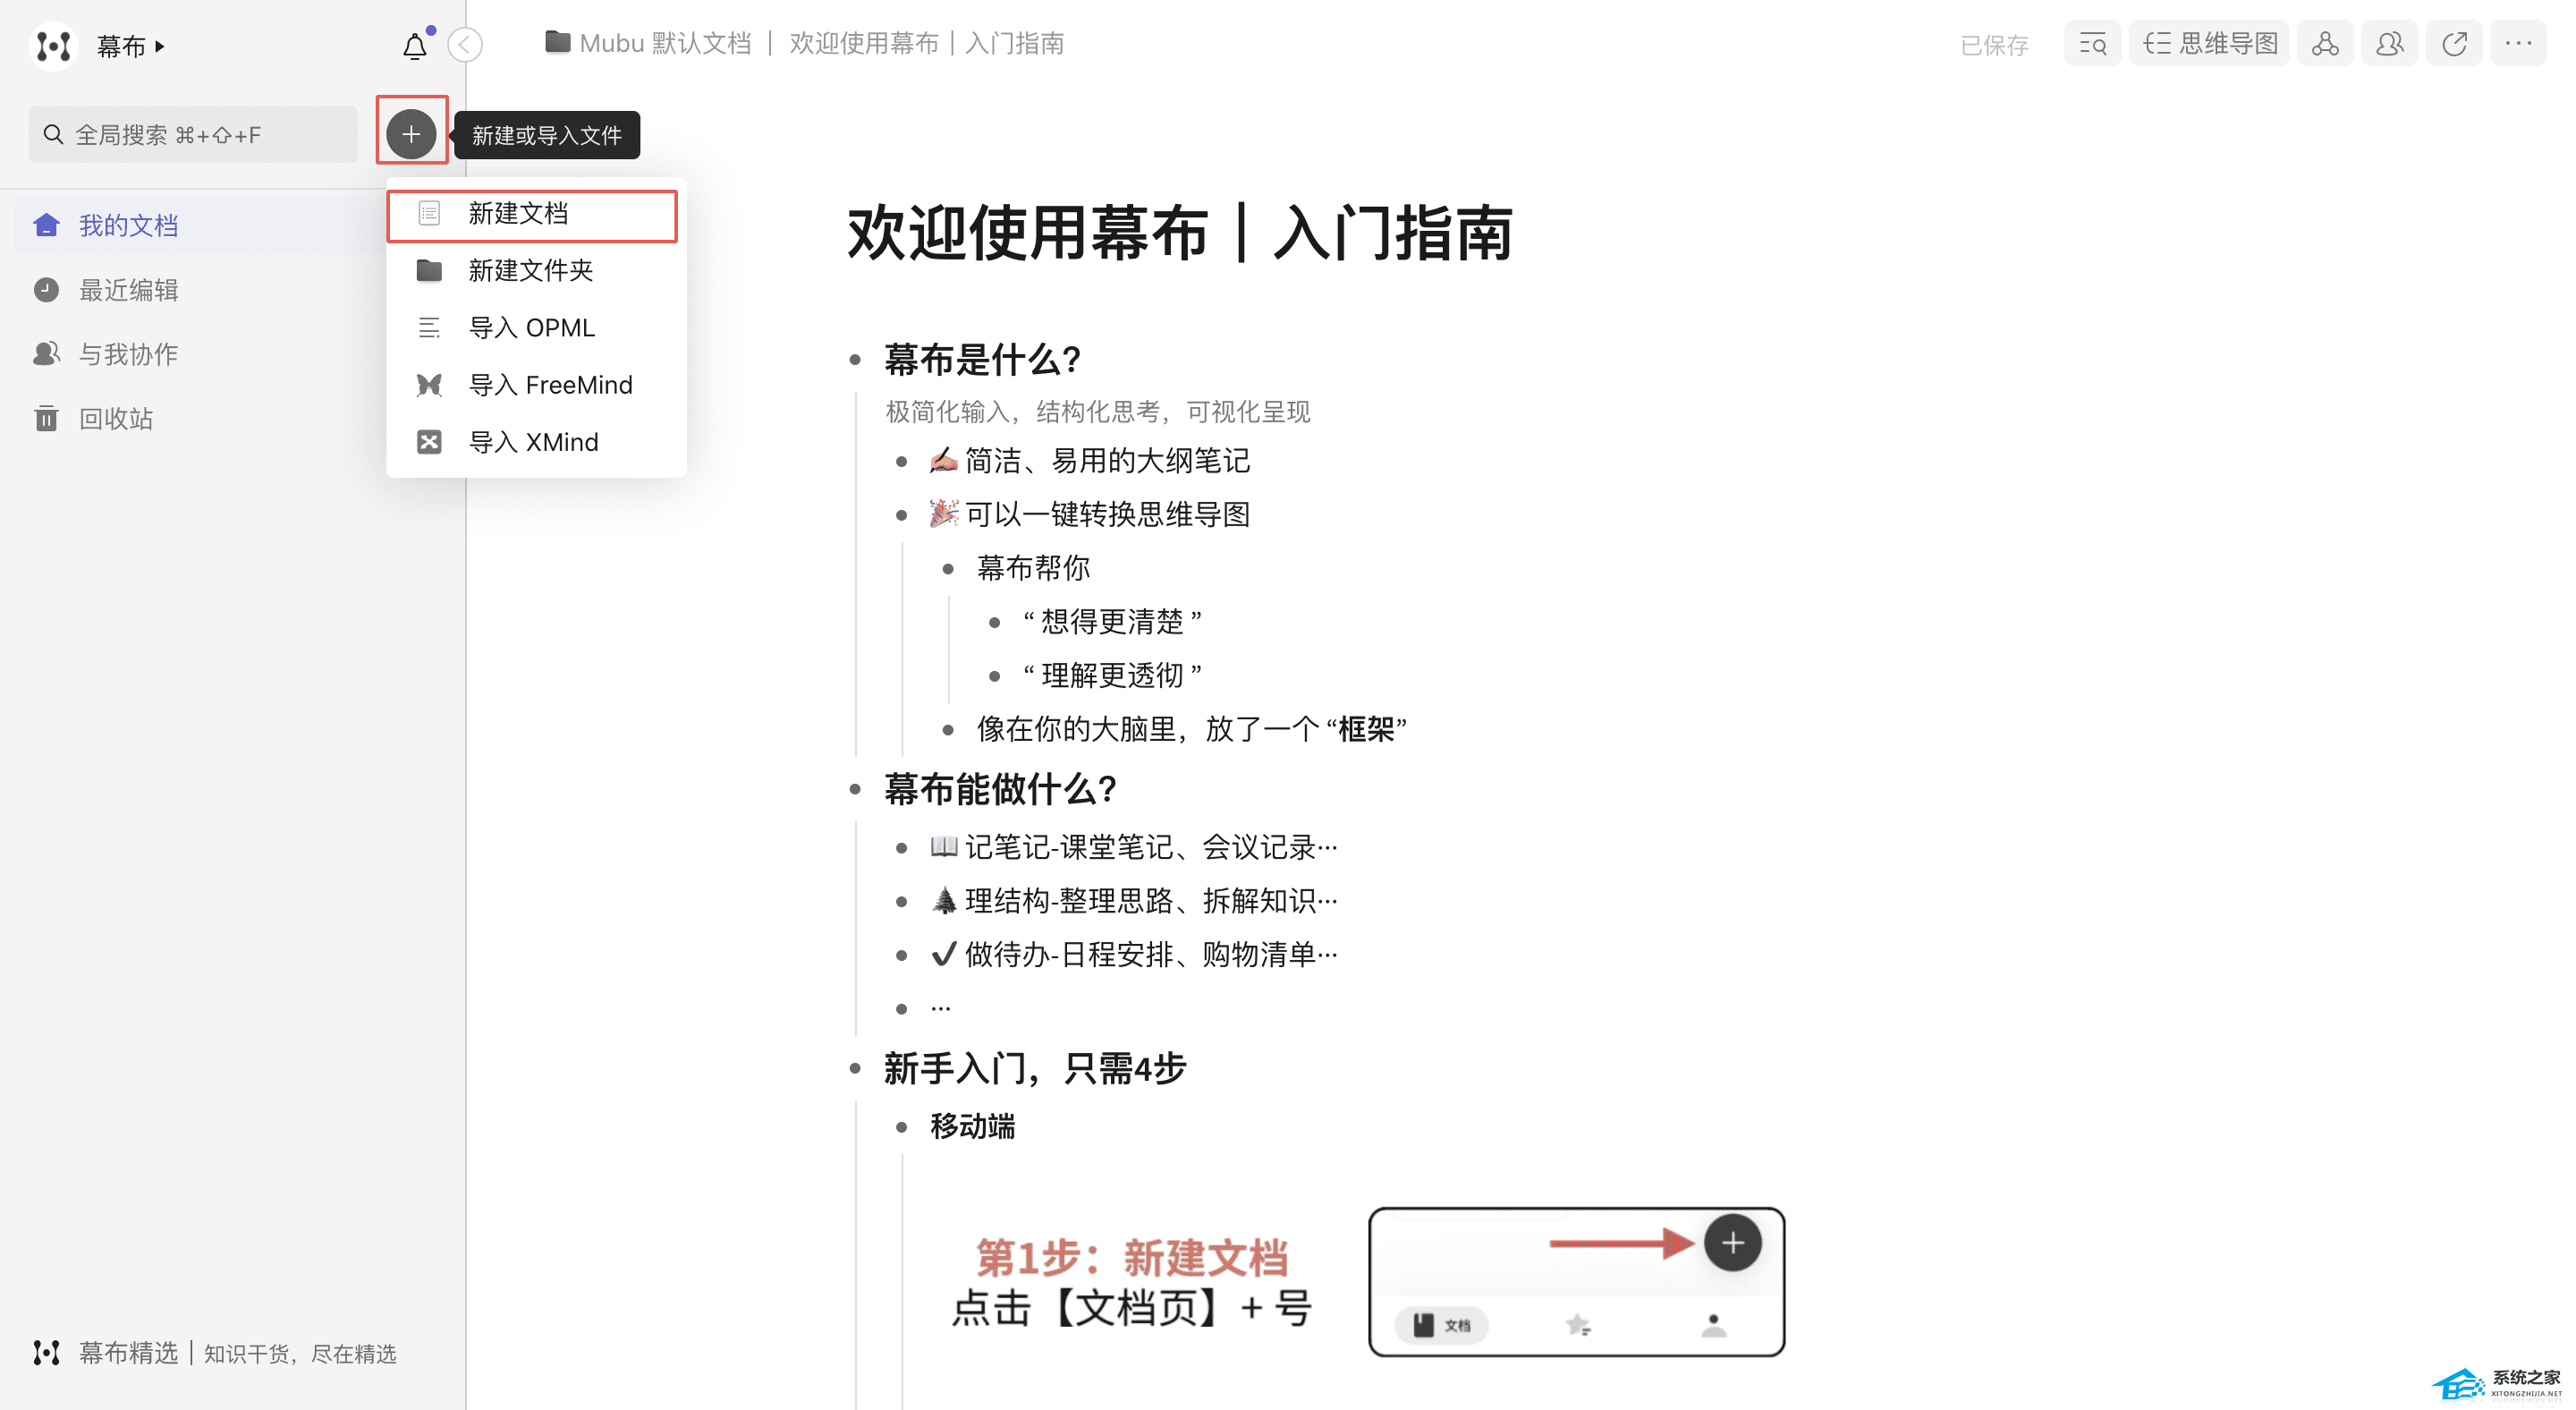Click the OPML list icon
2576x1410 pixels.
point(429,328)
